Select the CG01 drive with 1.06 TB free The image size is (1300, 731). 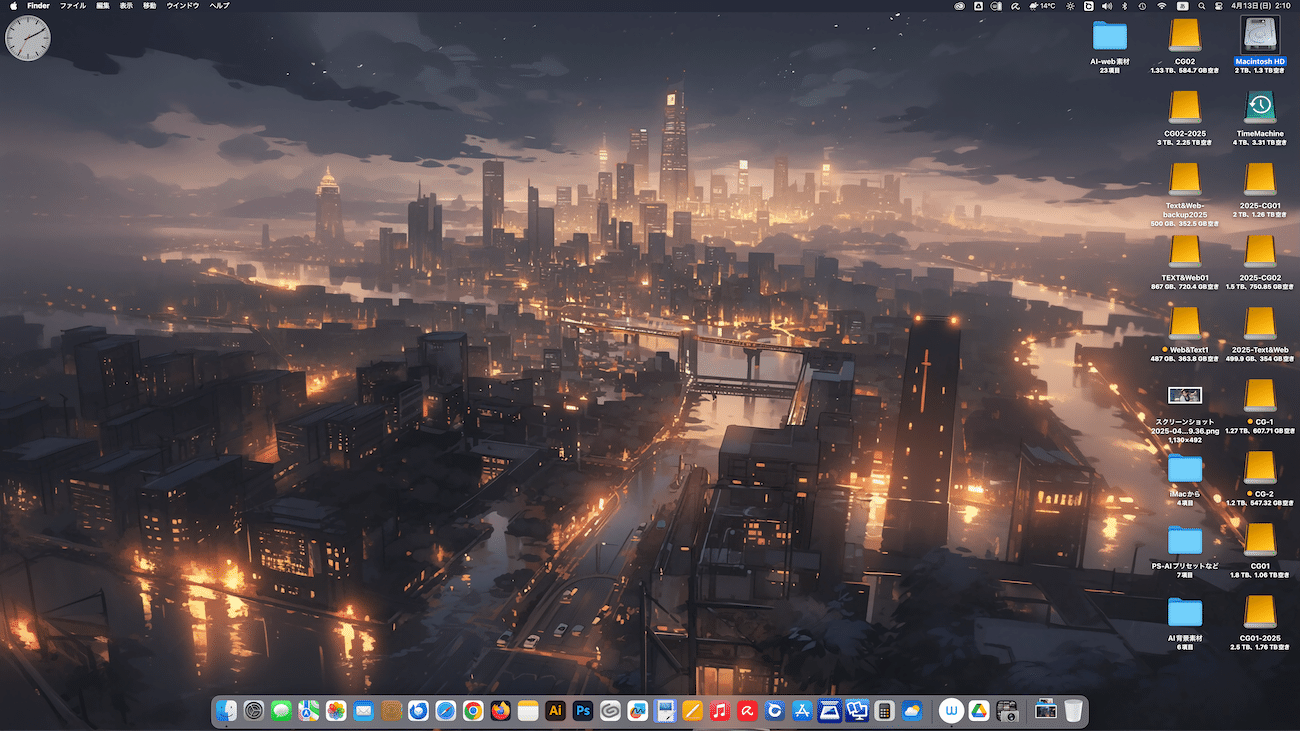[x=1260, y=540]
